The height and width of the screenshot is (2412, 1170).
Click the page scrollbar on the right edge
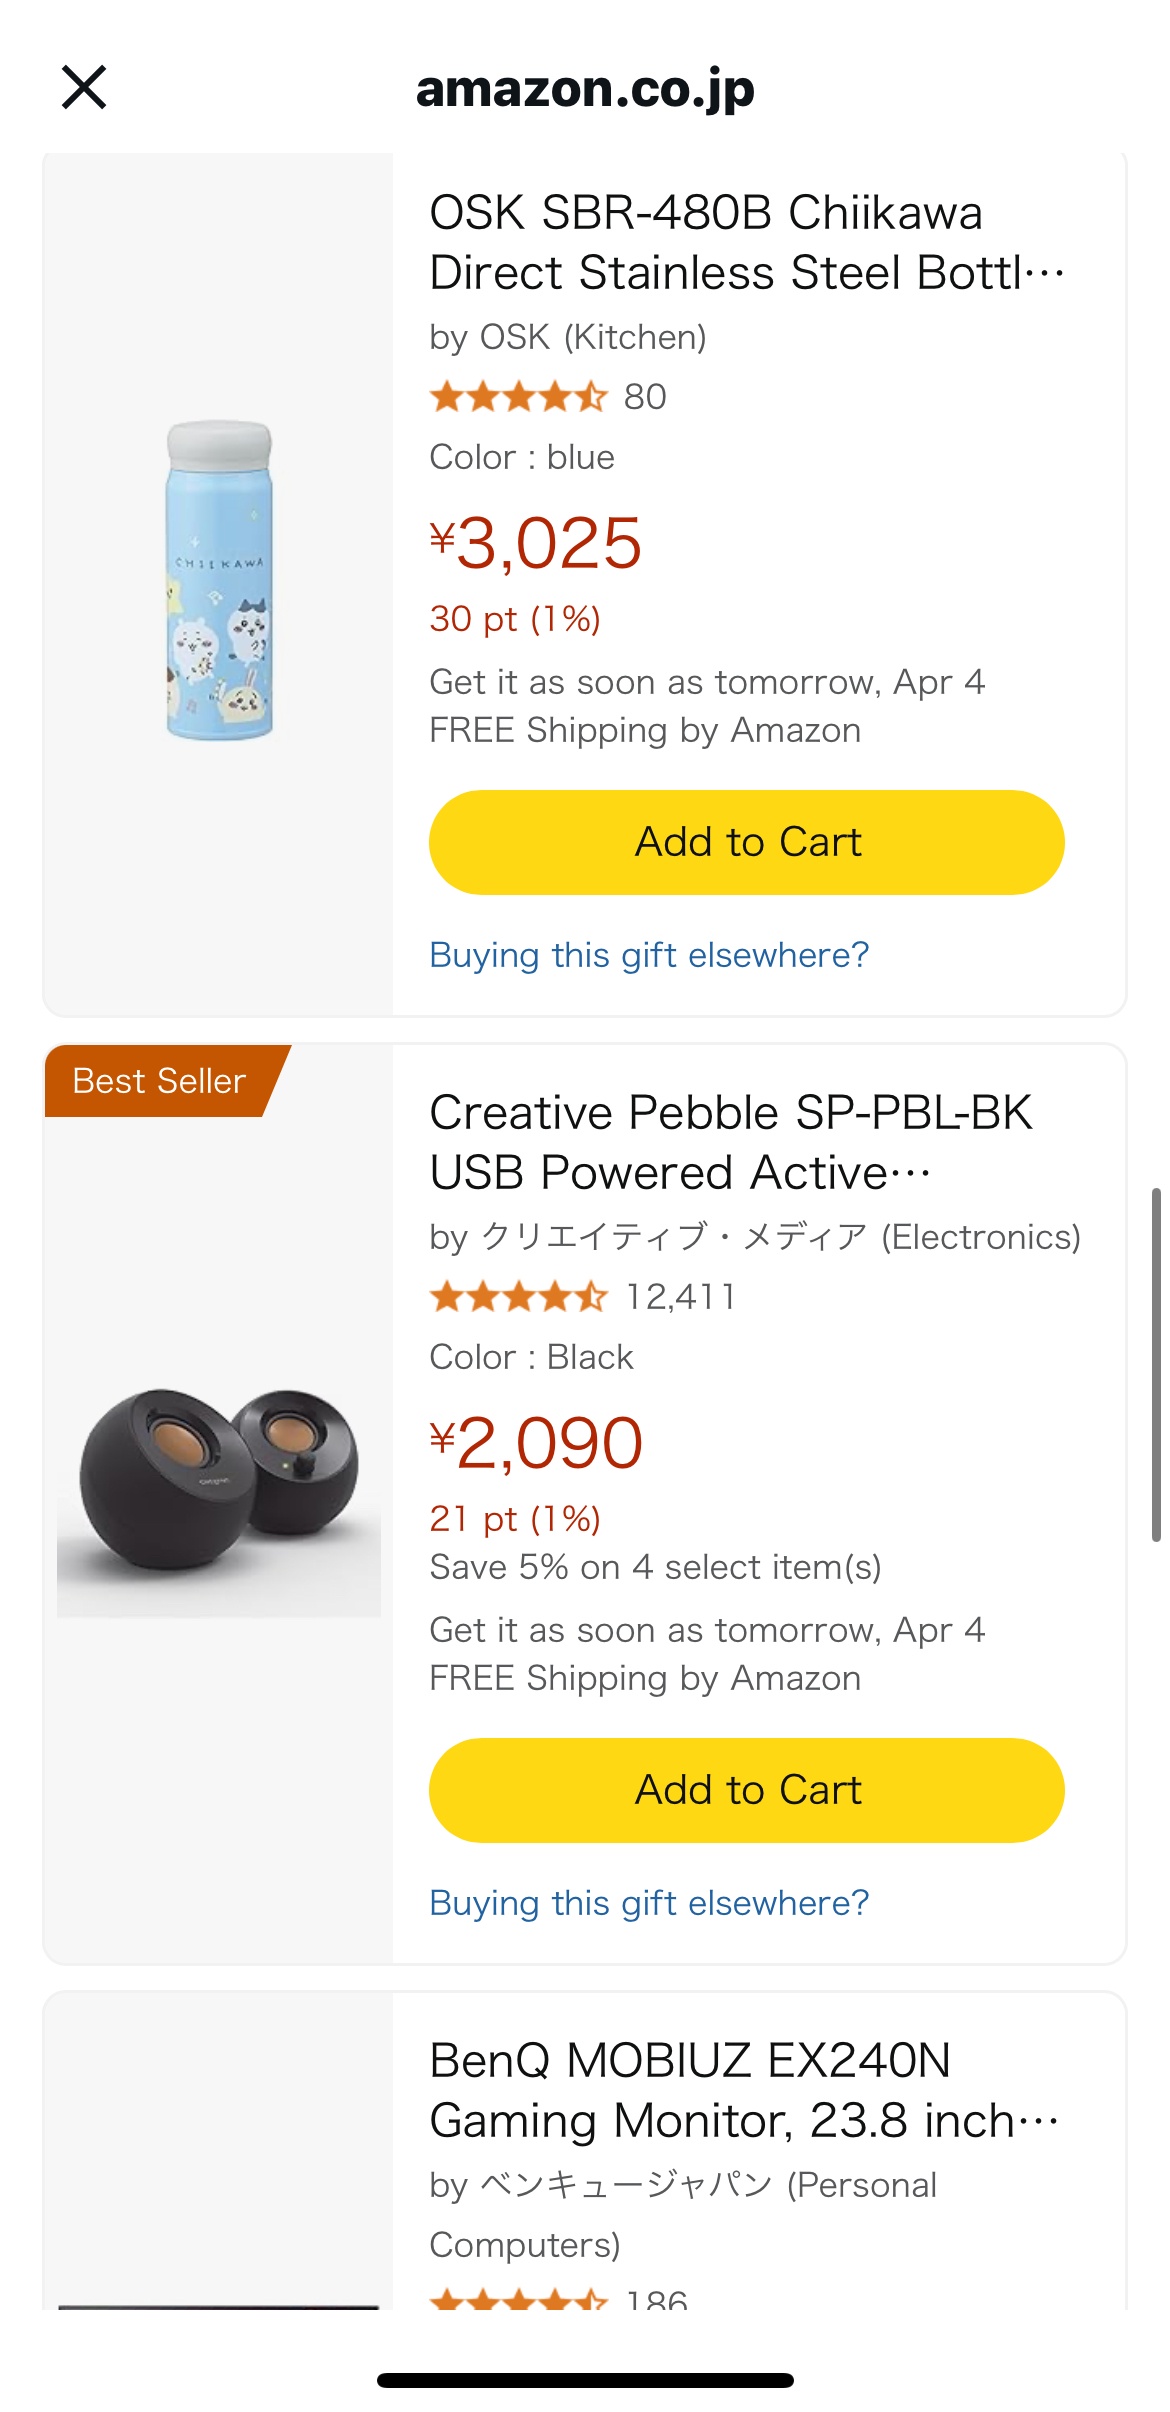click(1156, 1364)
